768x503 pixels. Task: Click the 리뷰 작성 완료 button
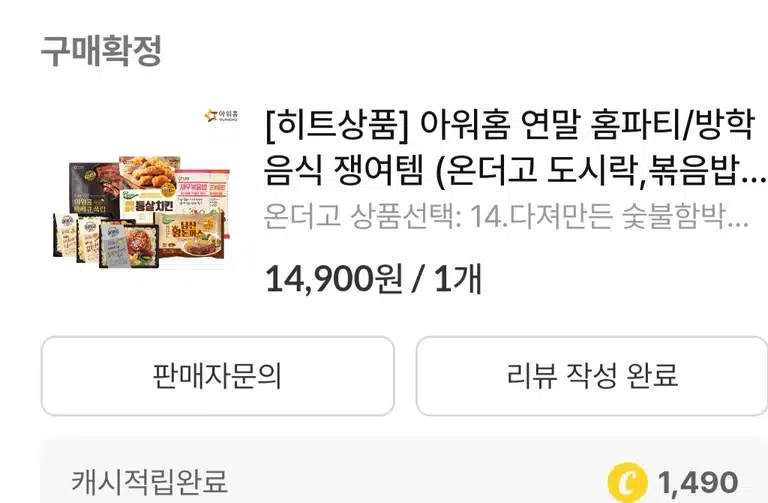pyautogui.click(x=592, y=376)
